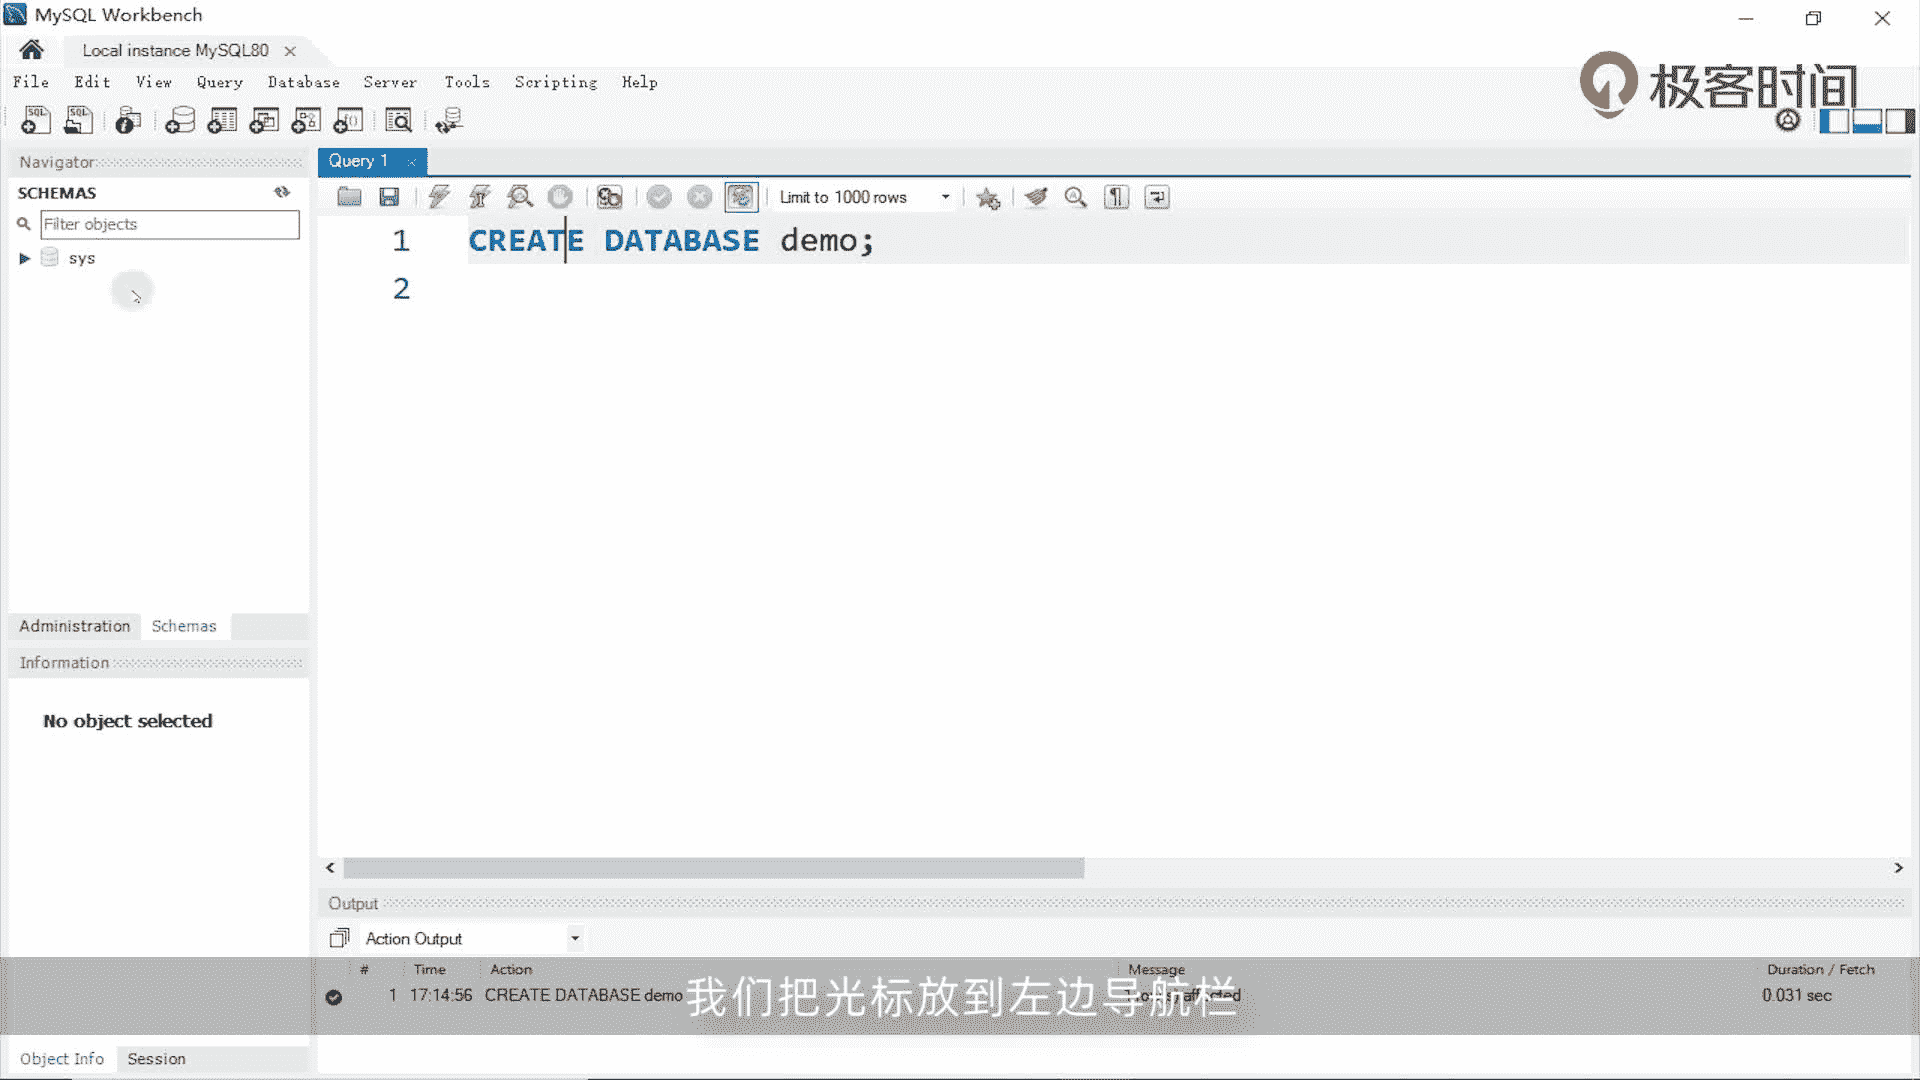Expand the sys schema tree node
Screen dimensions: 1920x1080
[25, 258]
